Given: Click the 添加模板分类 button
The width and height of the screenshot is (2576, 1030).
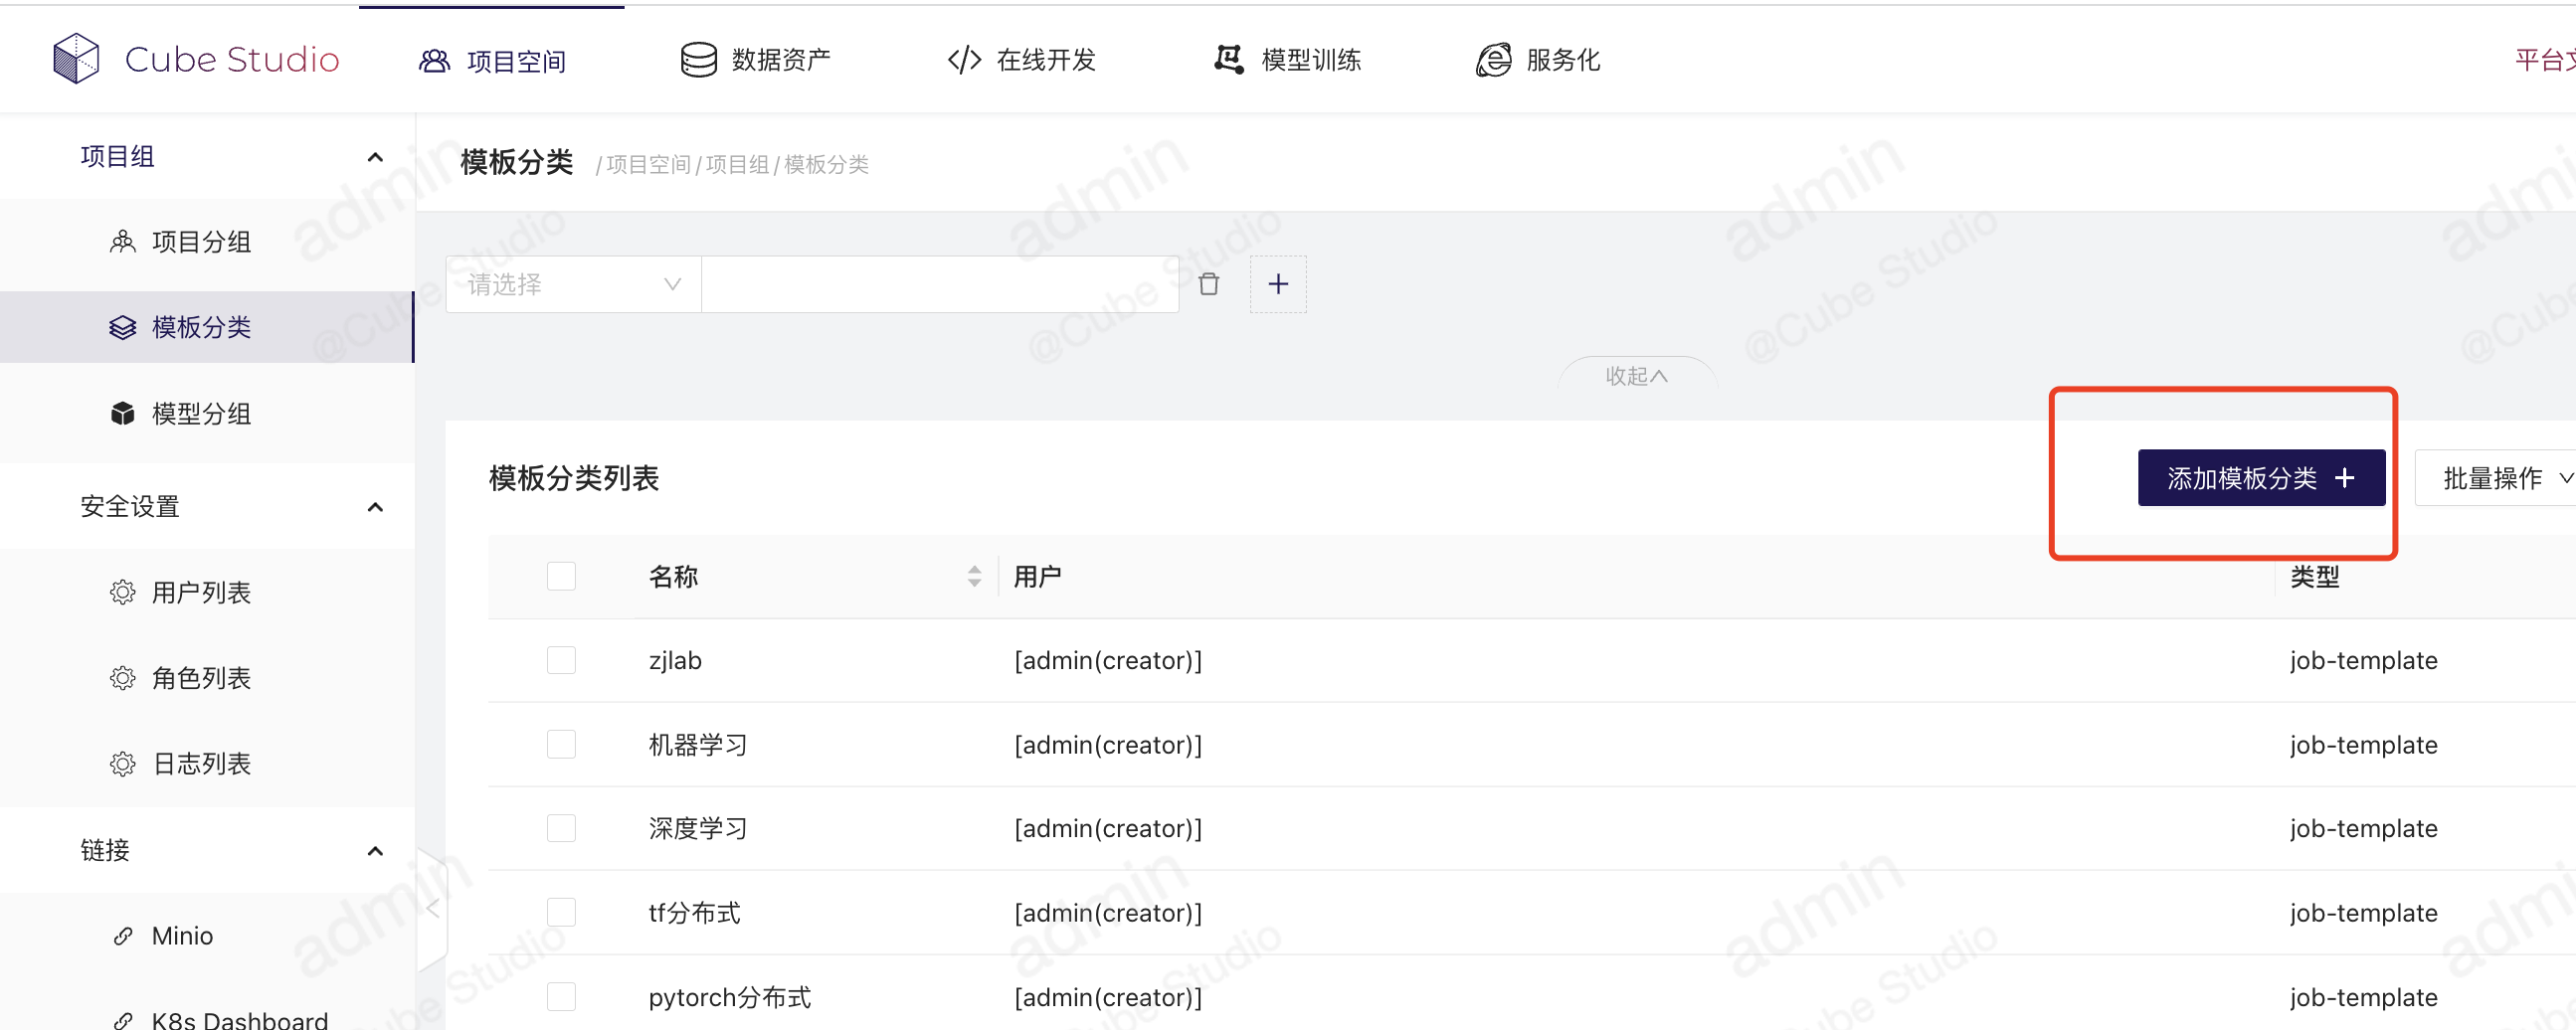Looking at the screenshot, I should click(x=2260, y=478).
